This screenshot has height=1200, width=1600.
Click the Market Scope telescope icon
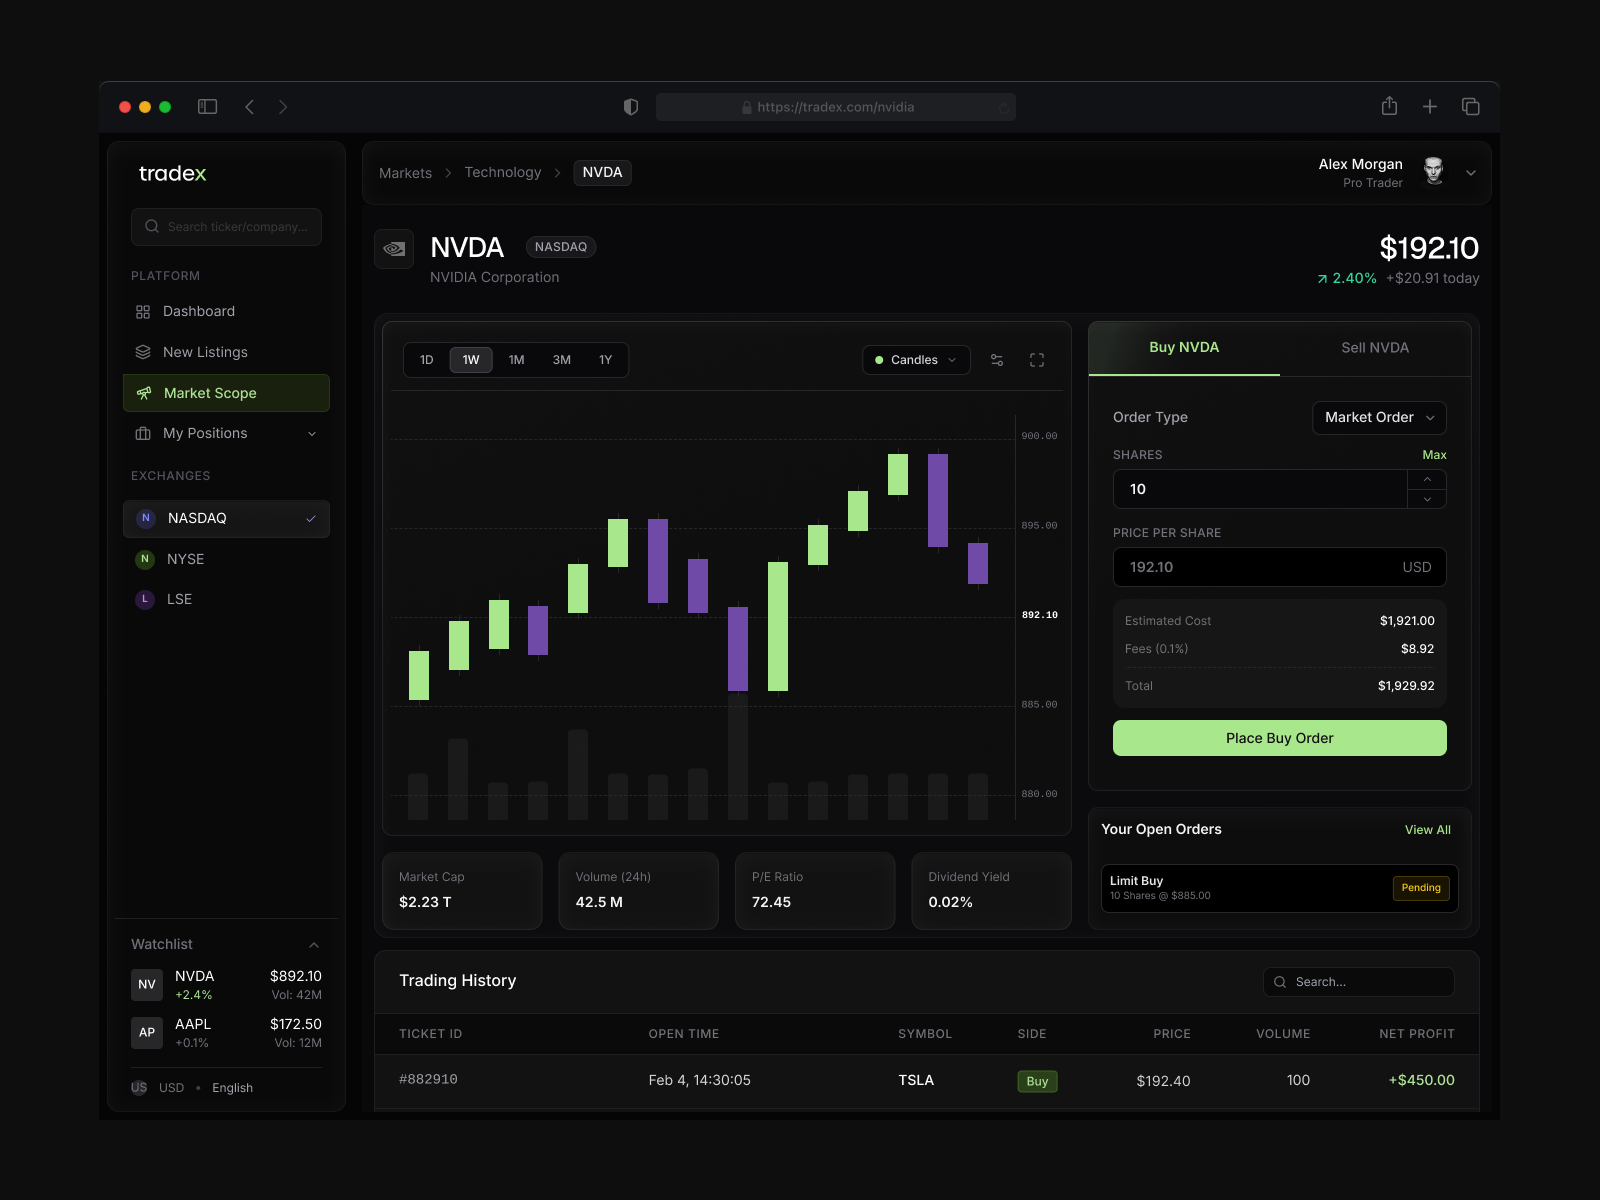(x=143, y=393)
